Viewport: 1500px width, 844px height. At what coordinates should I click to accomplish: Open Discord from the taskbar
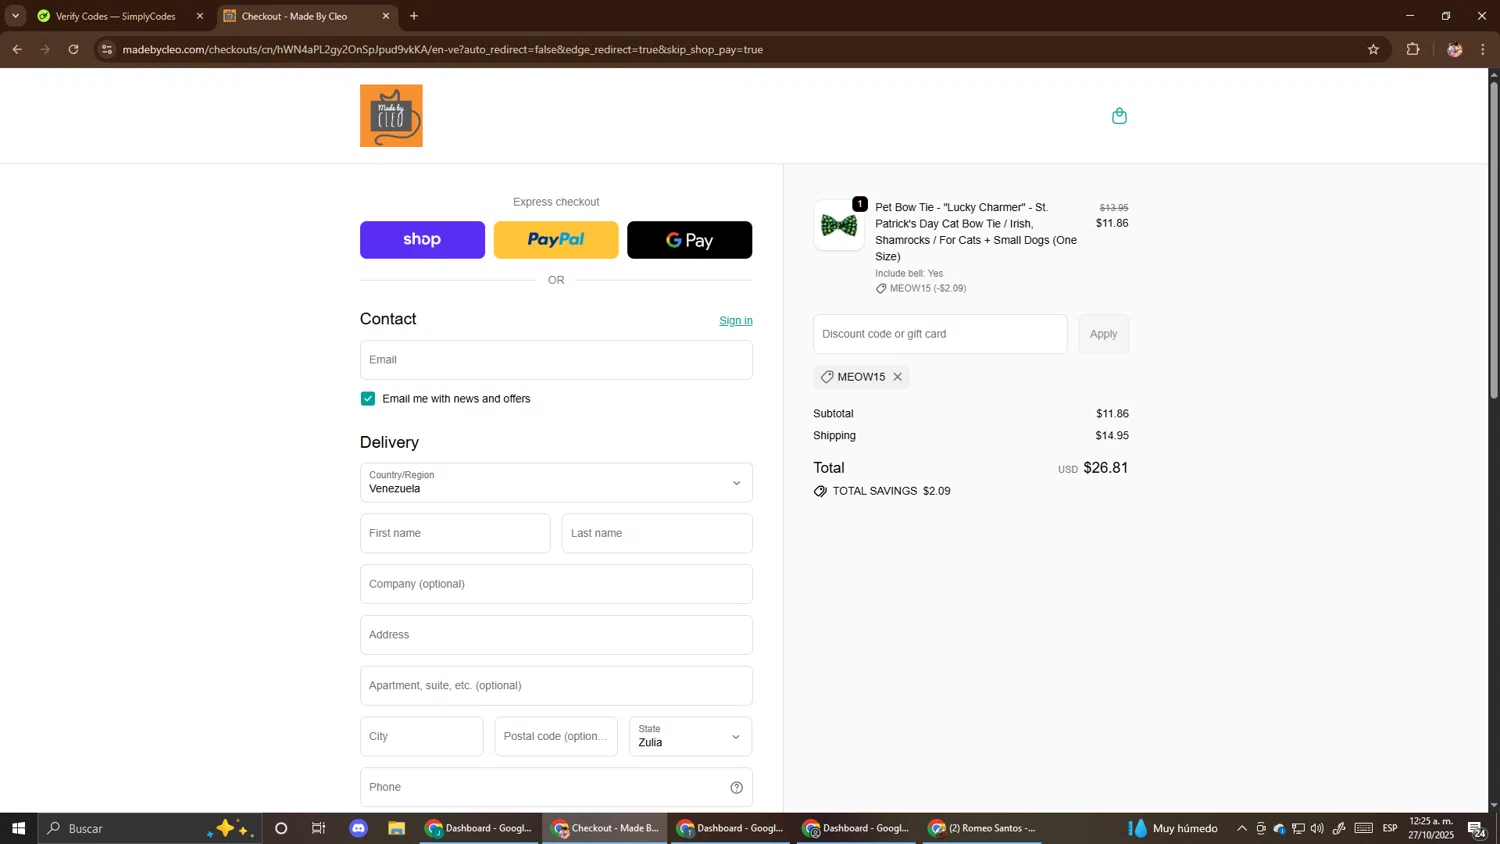[358, 828]
